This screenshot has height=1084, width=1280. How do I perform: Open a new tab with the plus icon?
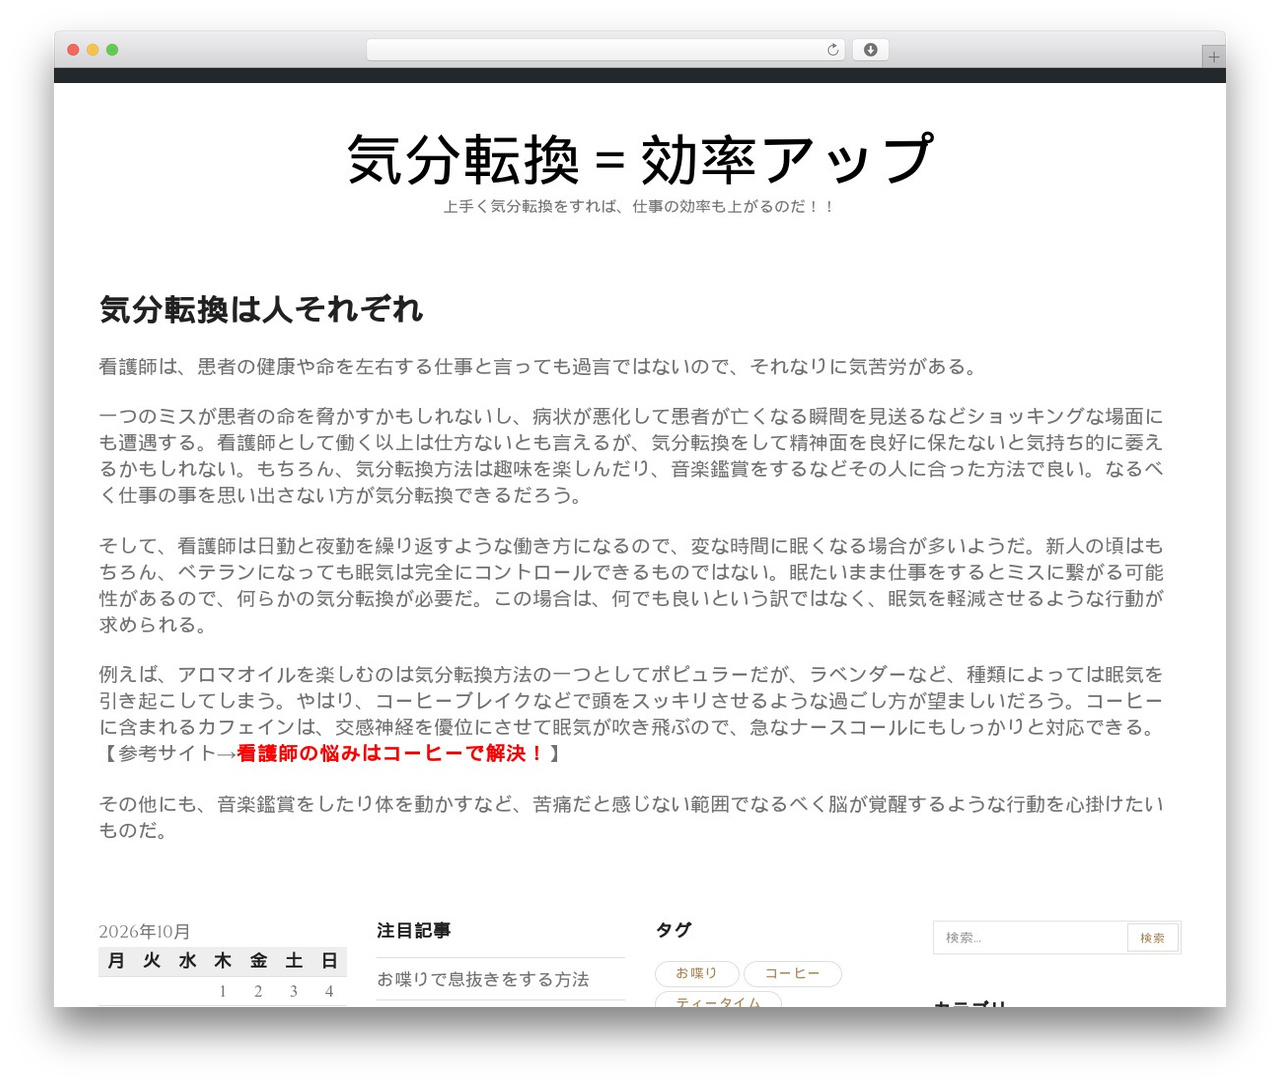pos(1214,57)
